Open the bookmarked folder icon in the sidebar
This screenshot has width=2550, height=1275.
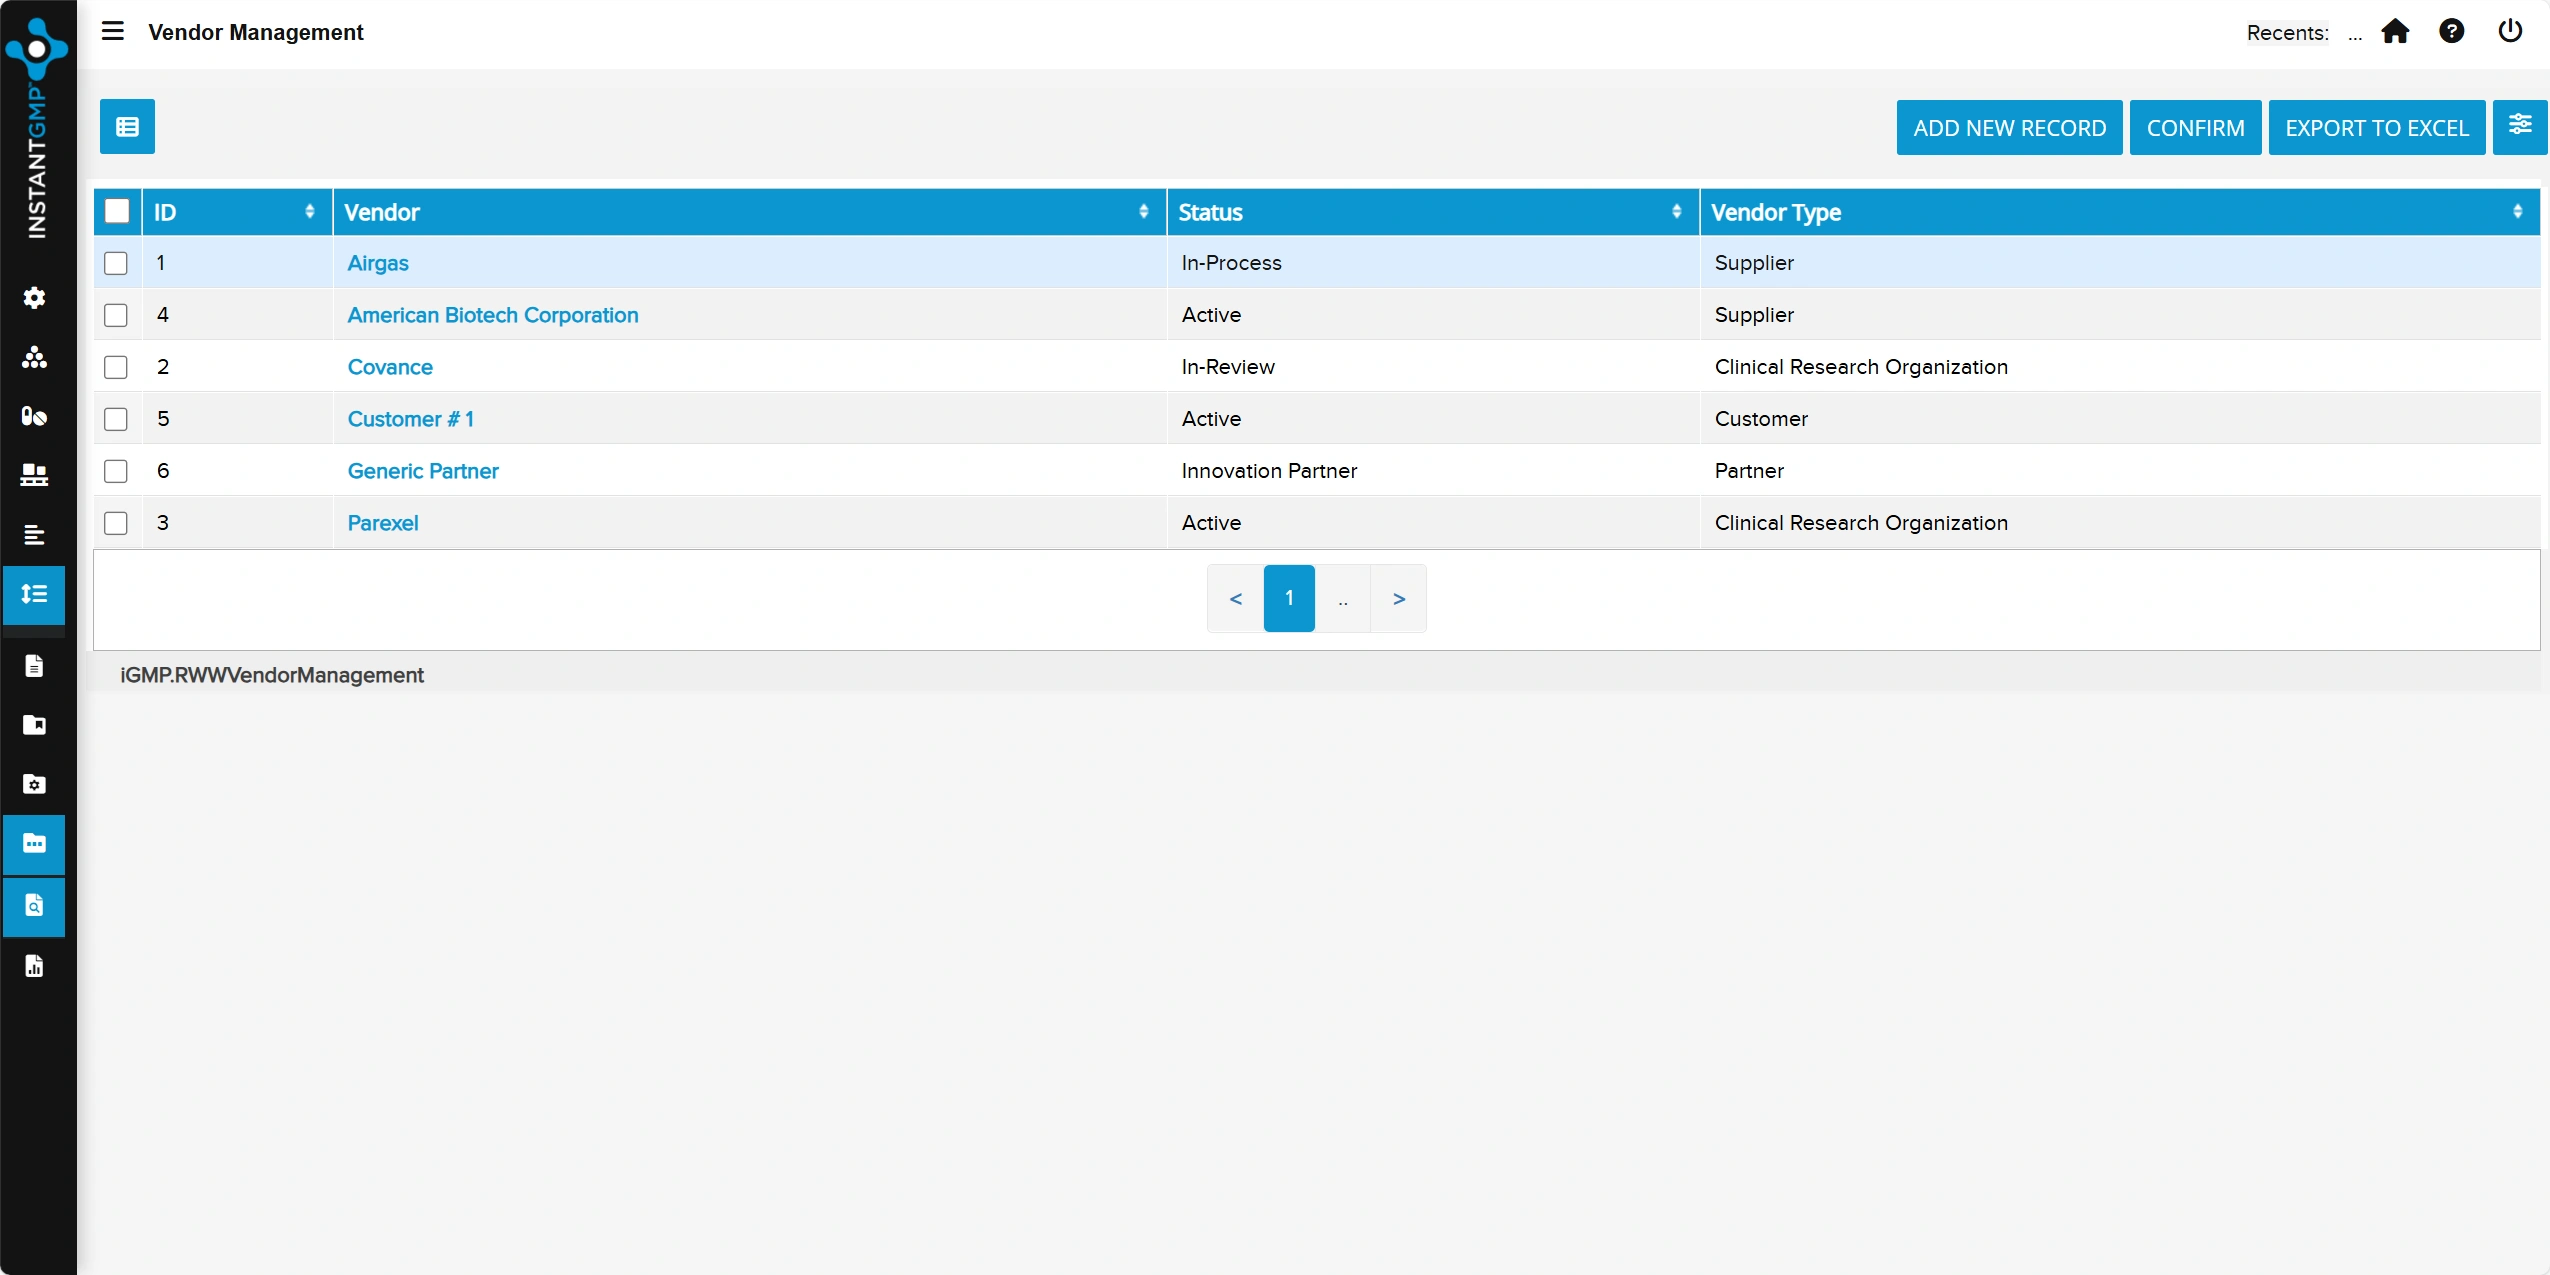35,725
